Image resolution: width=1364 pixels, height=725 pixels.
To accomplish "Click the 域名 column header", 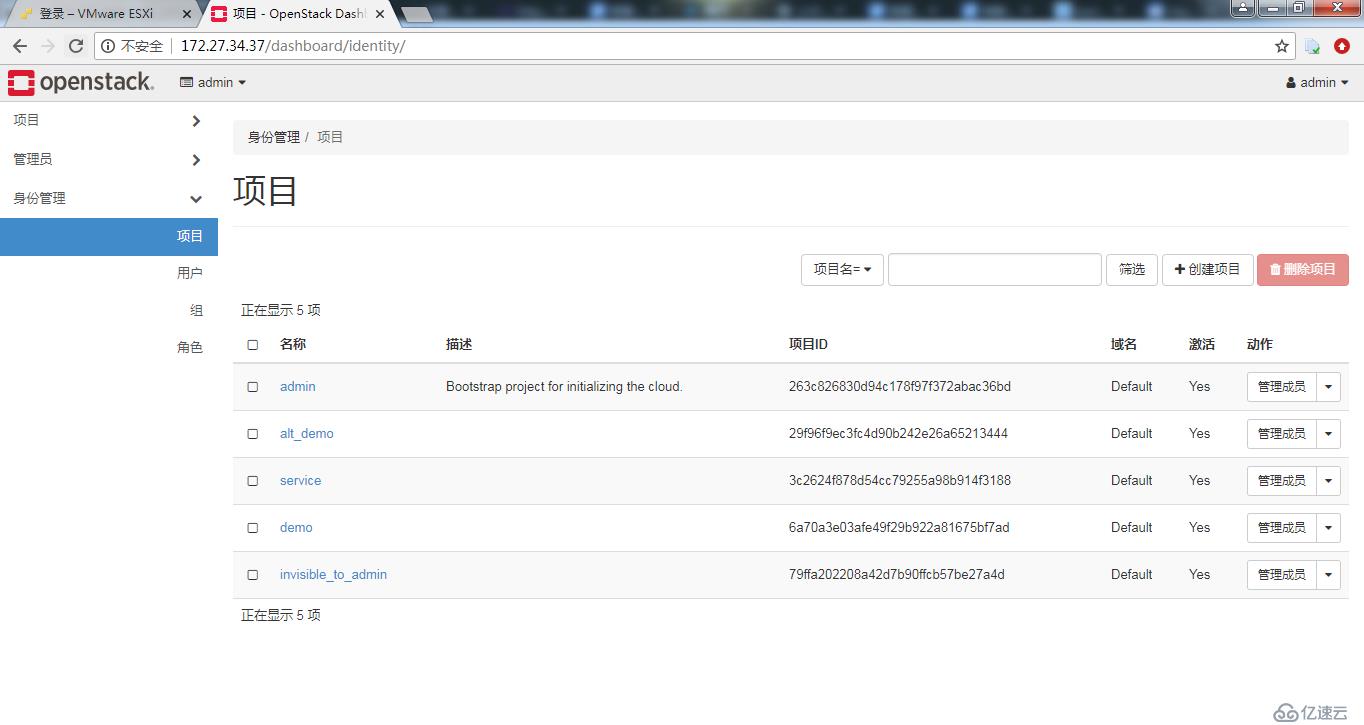I will (1124, 344).
